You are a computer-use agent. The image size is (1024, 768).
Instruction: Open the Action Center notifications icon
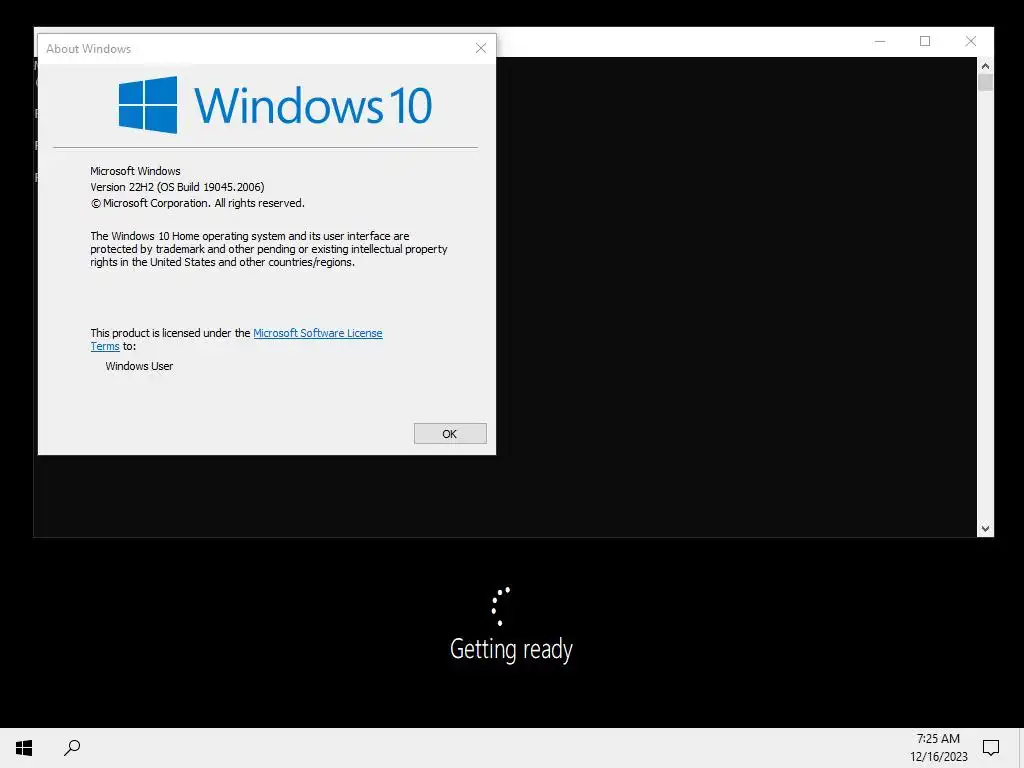click(991, 748)
